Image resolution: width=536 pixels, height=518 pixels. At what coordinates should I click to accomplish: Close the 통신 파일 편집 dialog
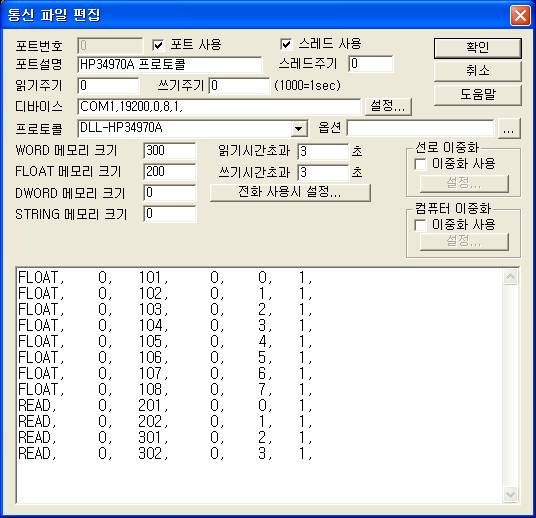click(x=520, y=15)
